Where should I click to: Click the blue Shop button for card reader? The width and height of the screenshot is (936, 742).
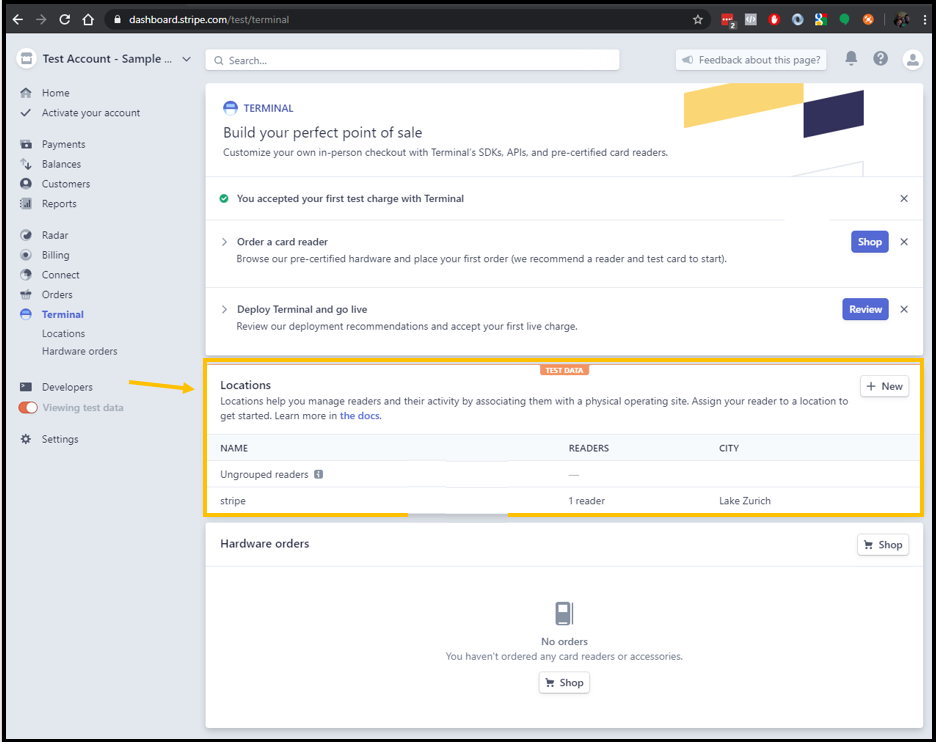(870, 242)
